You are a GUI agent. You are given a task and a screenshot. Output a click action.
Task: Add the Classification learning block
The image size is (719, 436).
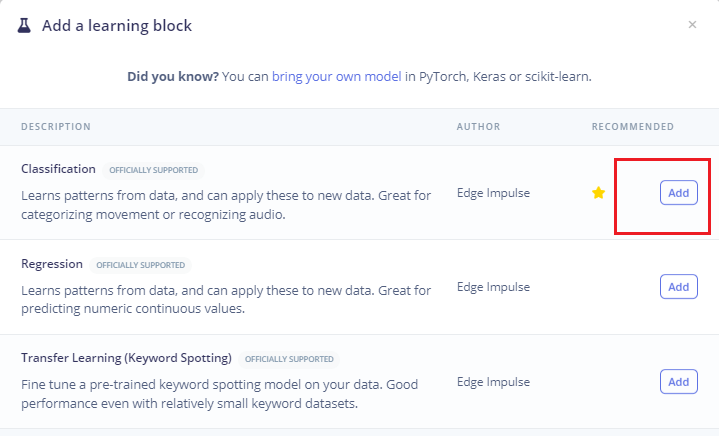678,193
